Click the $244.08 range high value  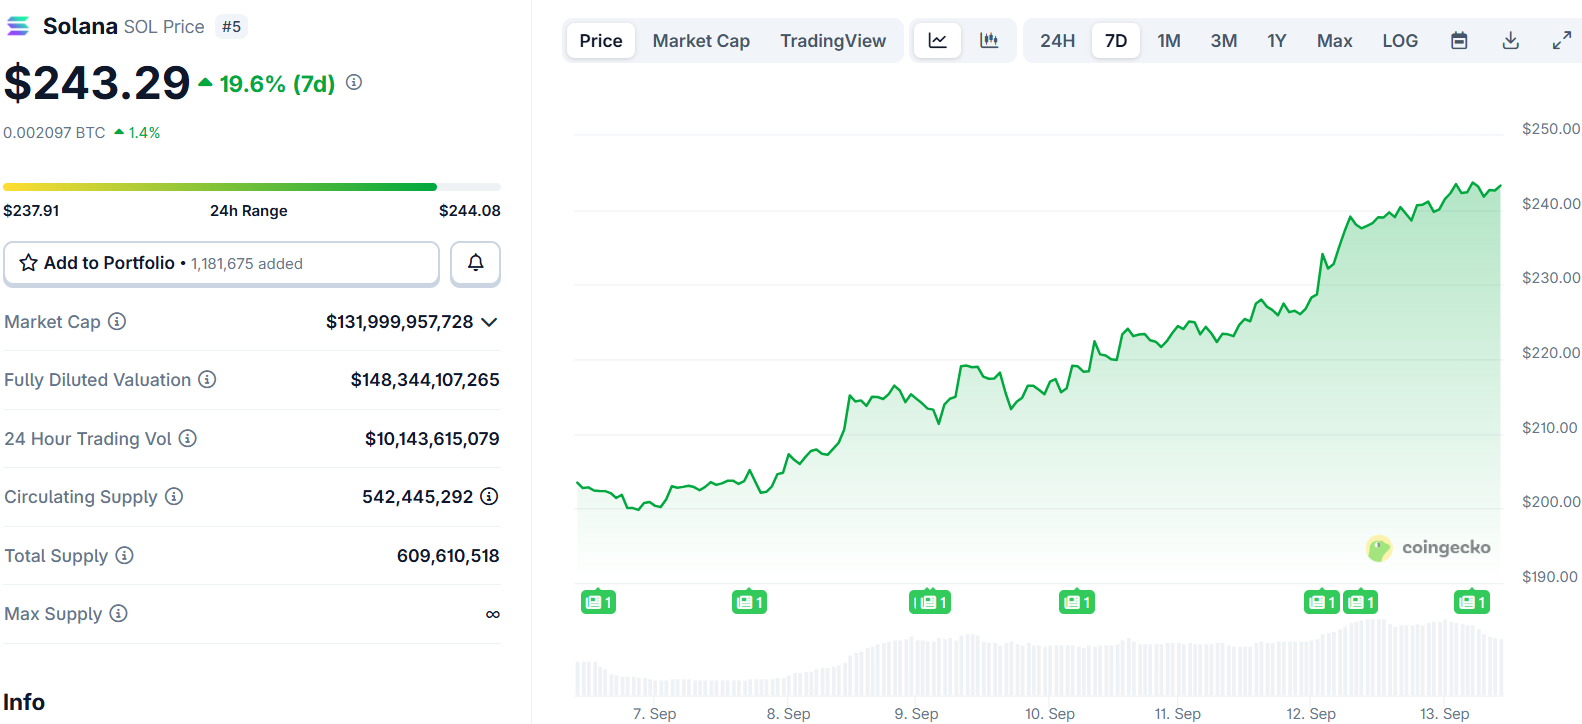[x=470, y=210]
